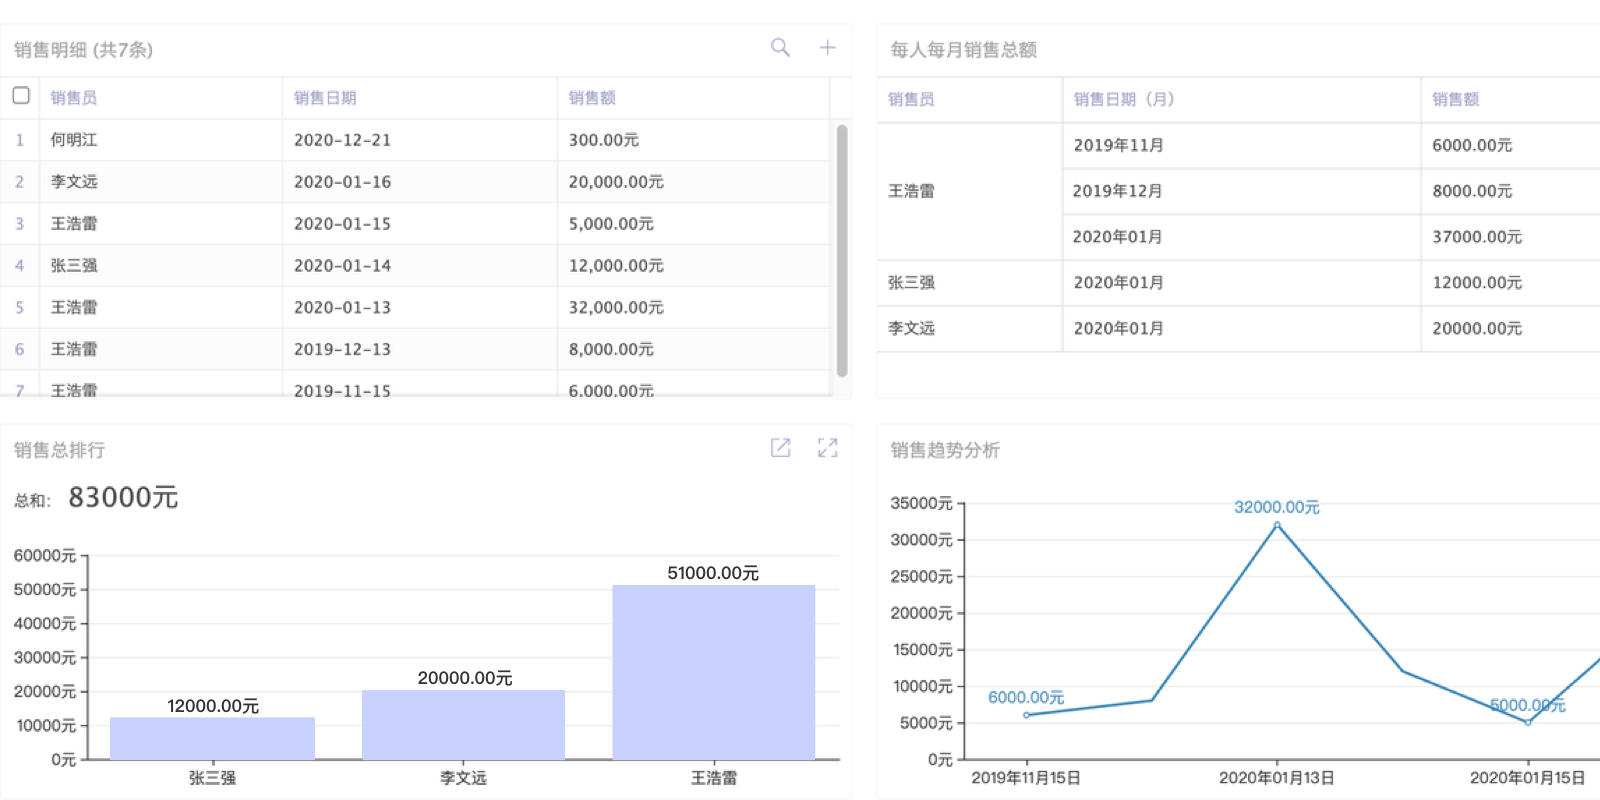Click the 销售额 column header in 销售明细
This screenshot has width=1600, height=800.
[x=592, y=98]
